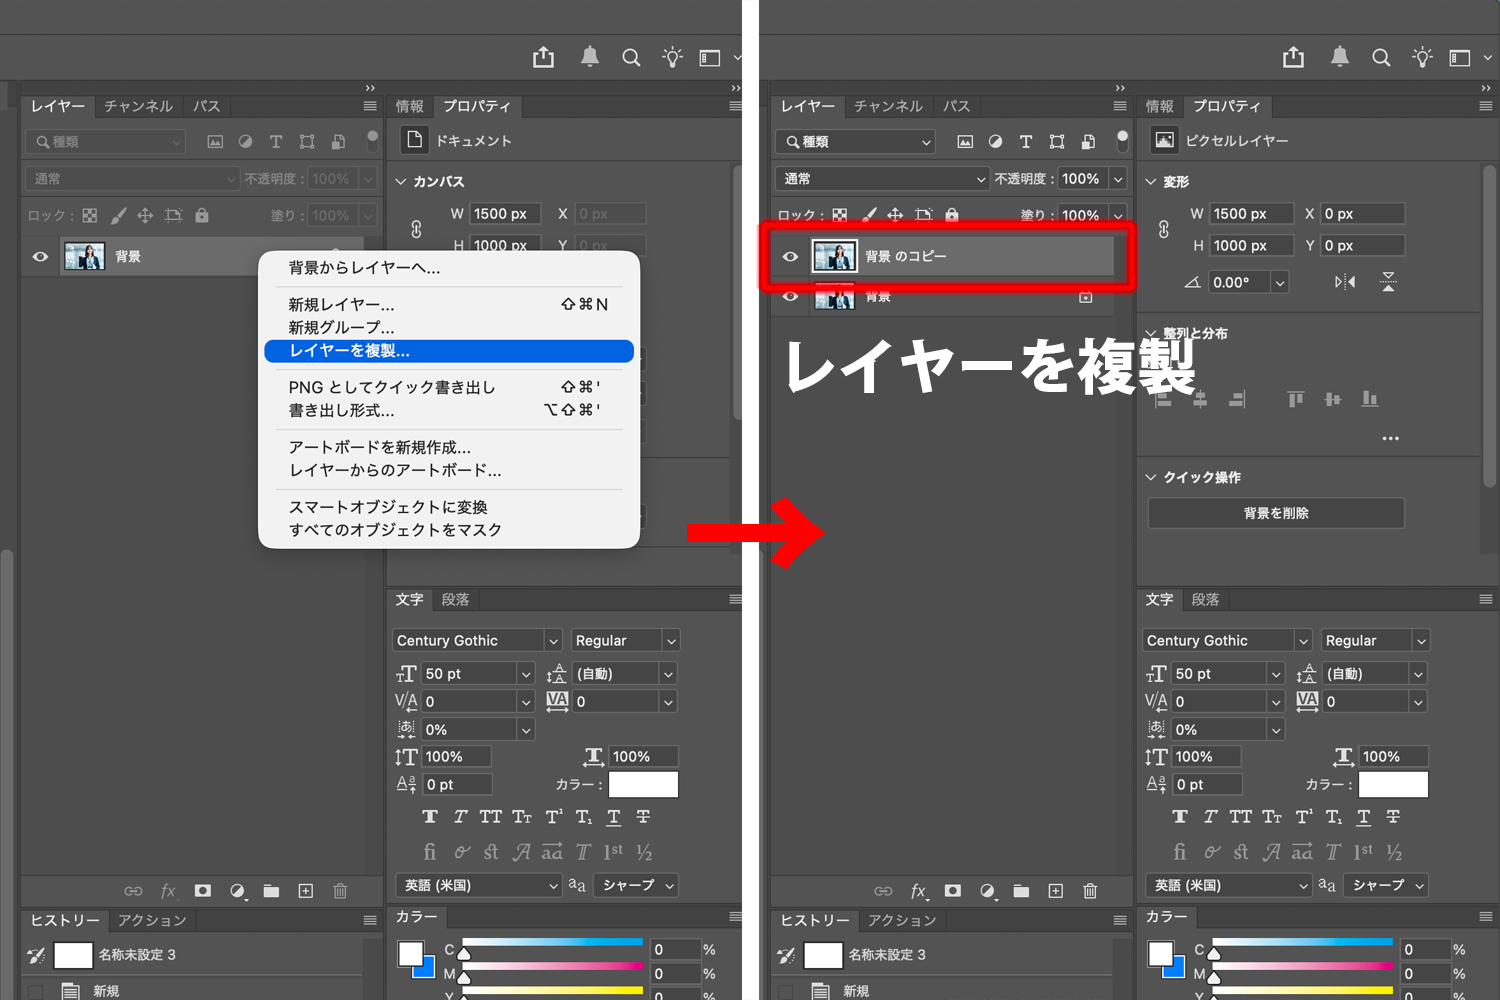The height and width of the screenshot is (1000, 1500).
Task: Select スマートオブジェクトに変換 menu item
Action: (388, 507)
